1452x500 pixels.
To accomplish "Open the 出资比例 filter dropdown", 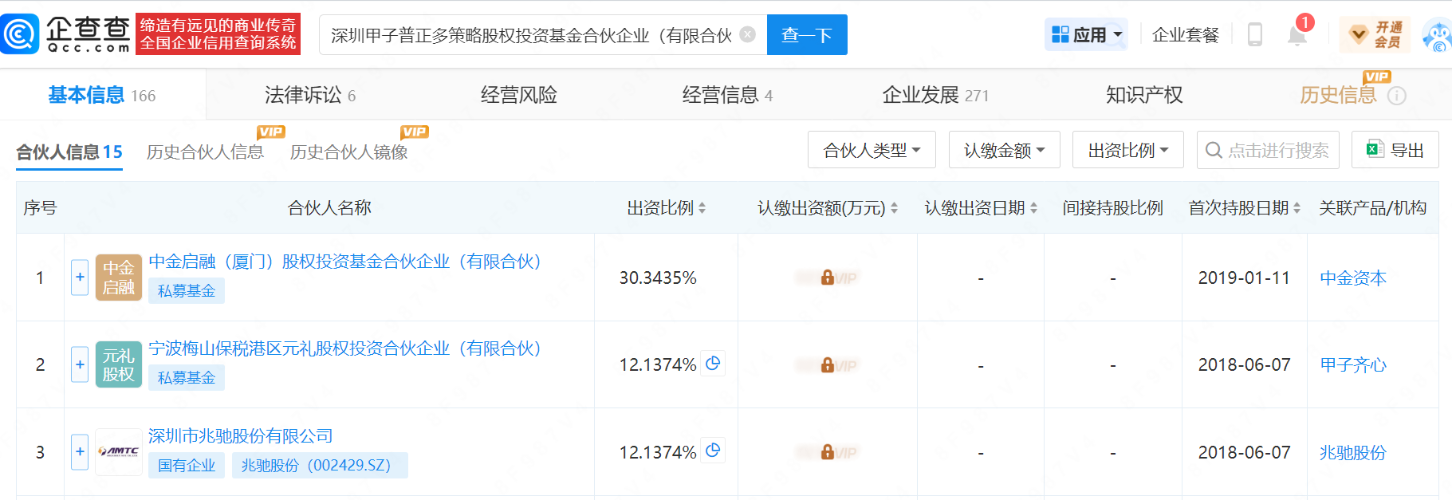I will tap(1128, 150).
